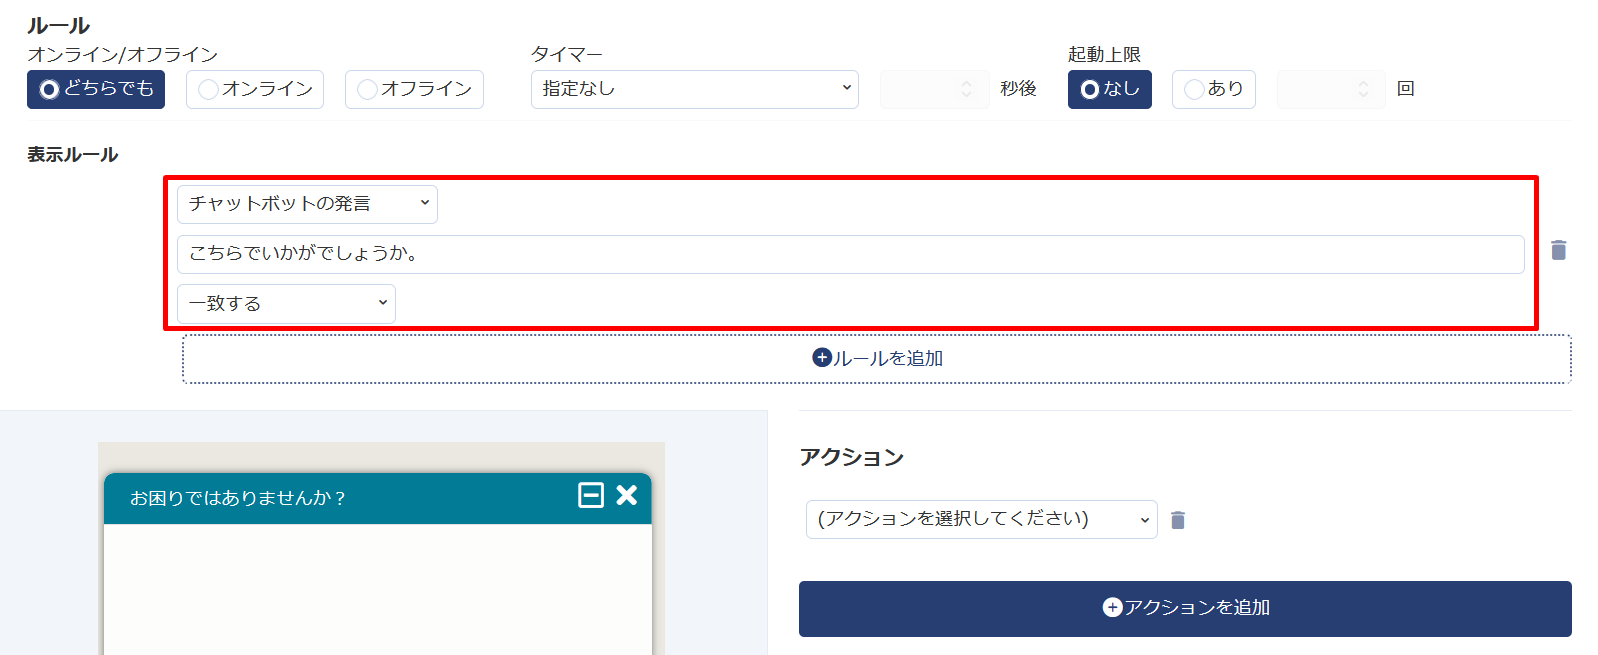The height and width of the screenshot is (655, 1598).
Task: Minimize the chat widget preview
Action: [591, 495]
